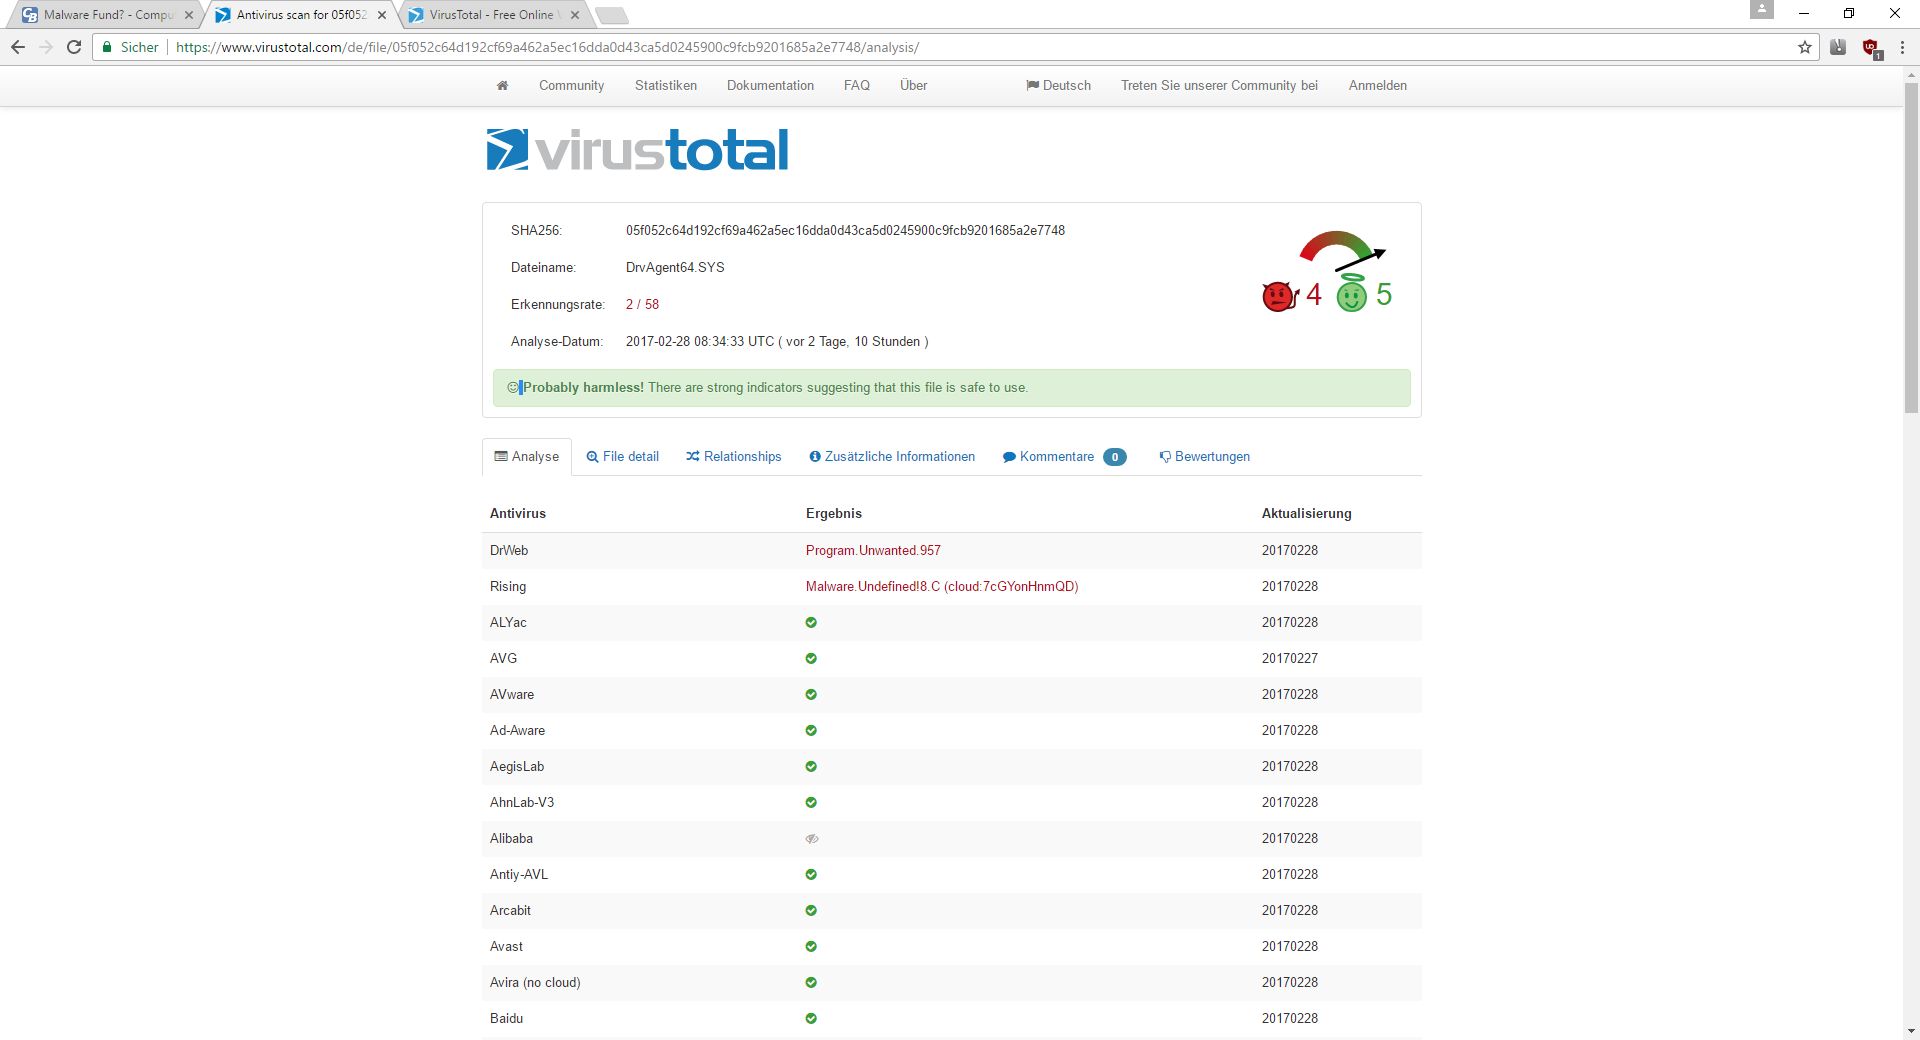Bookmark this page with the star icon
Image resolution: width=1920 pixels, height=1040 pixels.
[x=1805, y=47]
